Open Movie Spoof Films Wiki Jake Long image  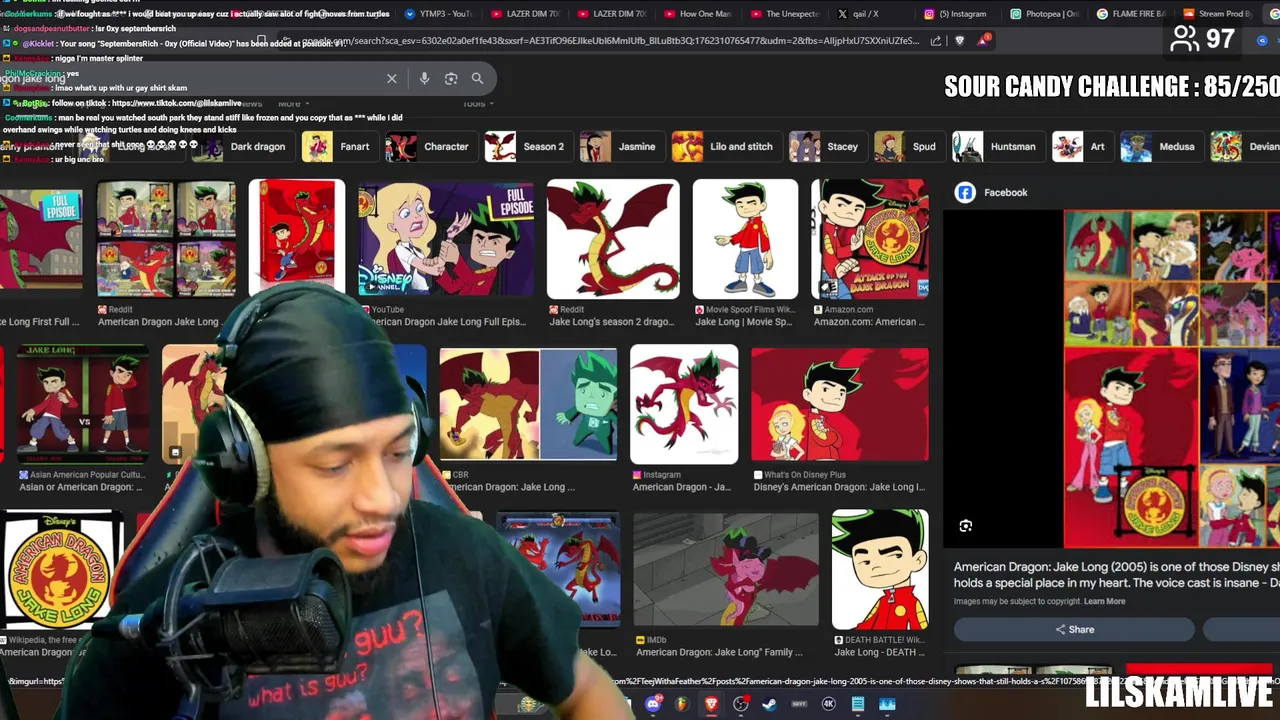(x=745, y=239)
